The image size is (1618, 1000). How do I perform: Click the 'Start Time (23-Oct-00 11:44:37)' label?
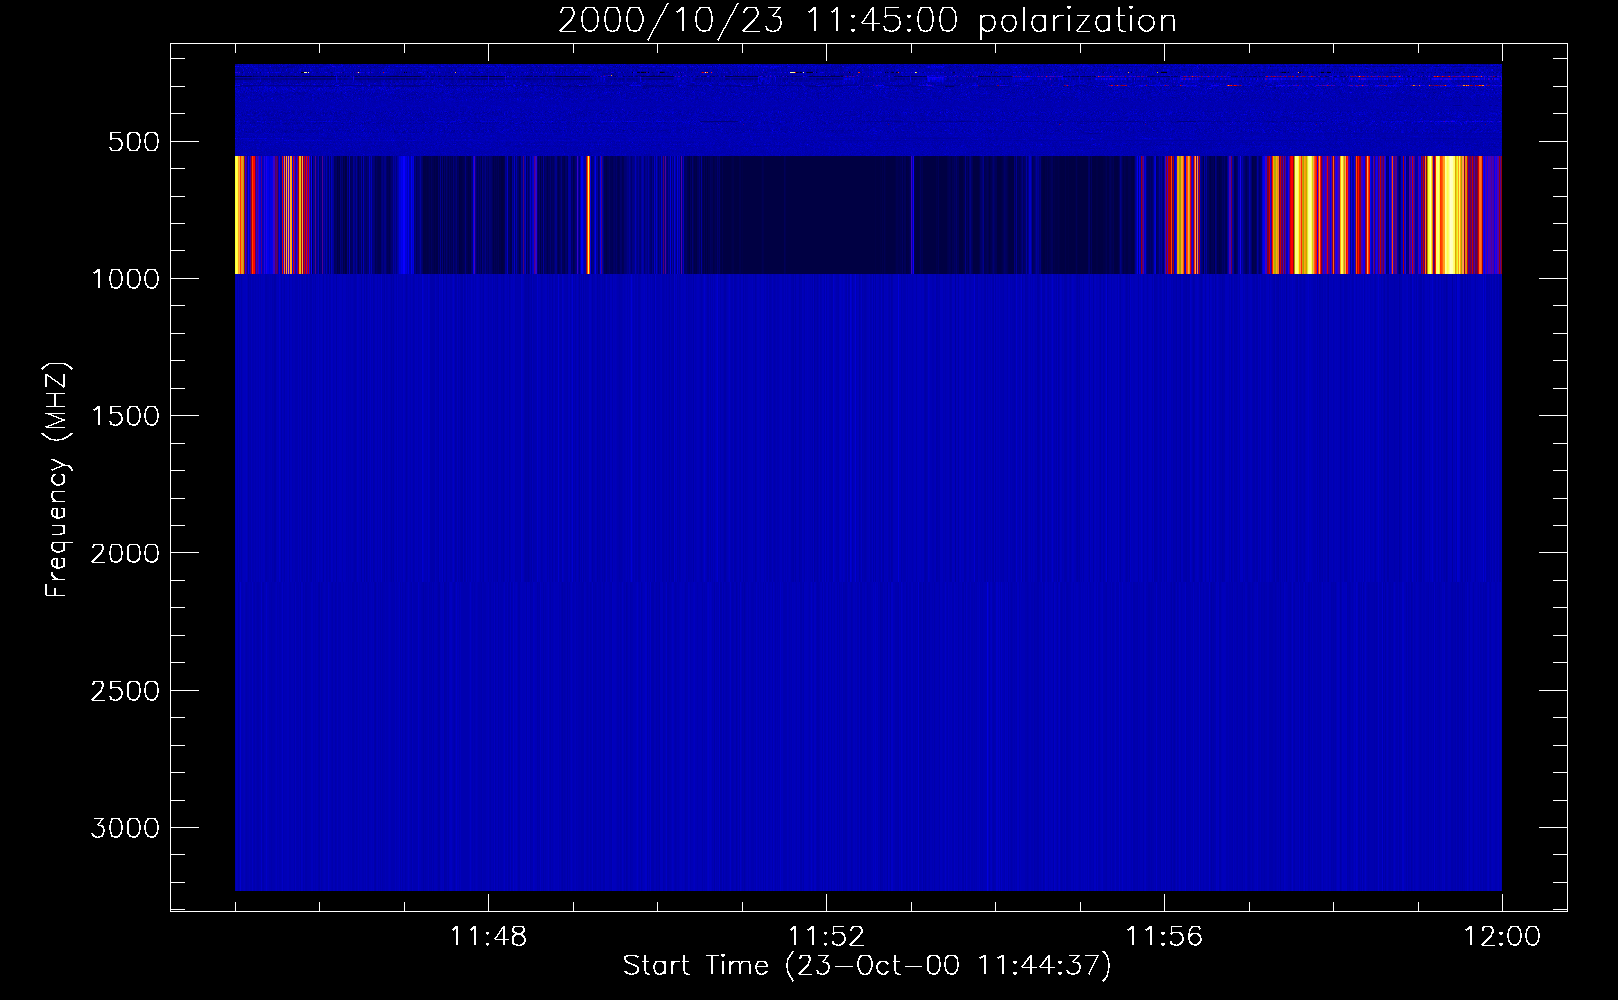tap(867, 966)
